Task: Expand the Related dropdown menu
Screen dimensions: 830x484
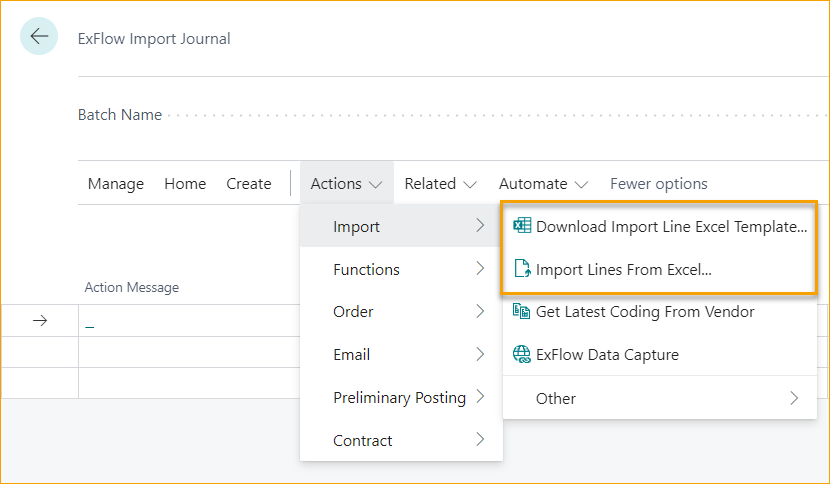Action: tap(440, 184)
